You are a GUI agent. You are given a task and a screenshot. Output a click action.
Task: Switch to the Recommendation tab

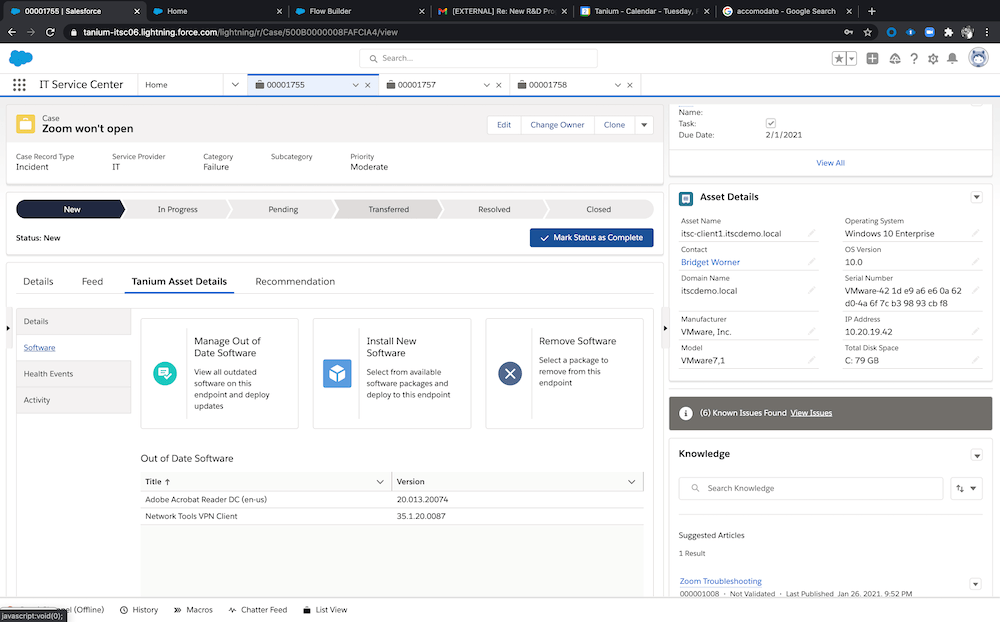(295, 282)
